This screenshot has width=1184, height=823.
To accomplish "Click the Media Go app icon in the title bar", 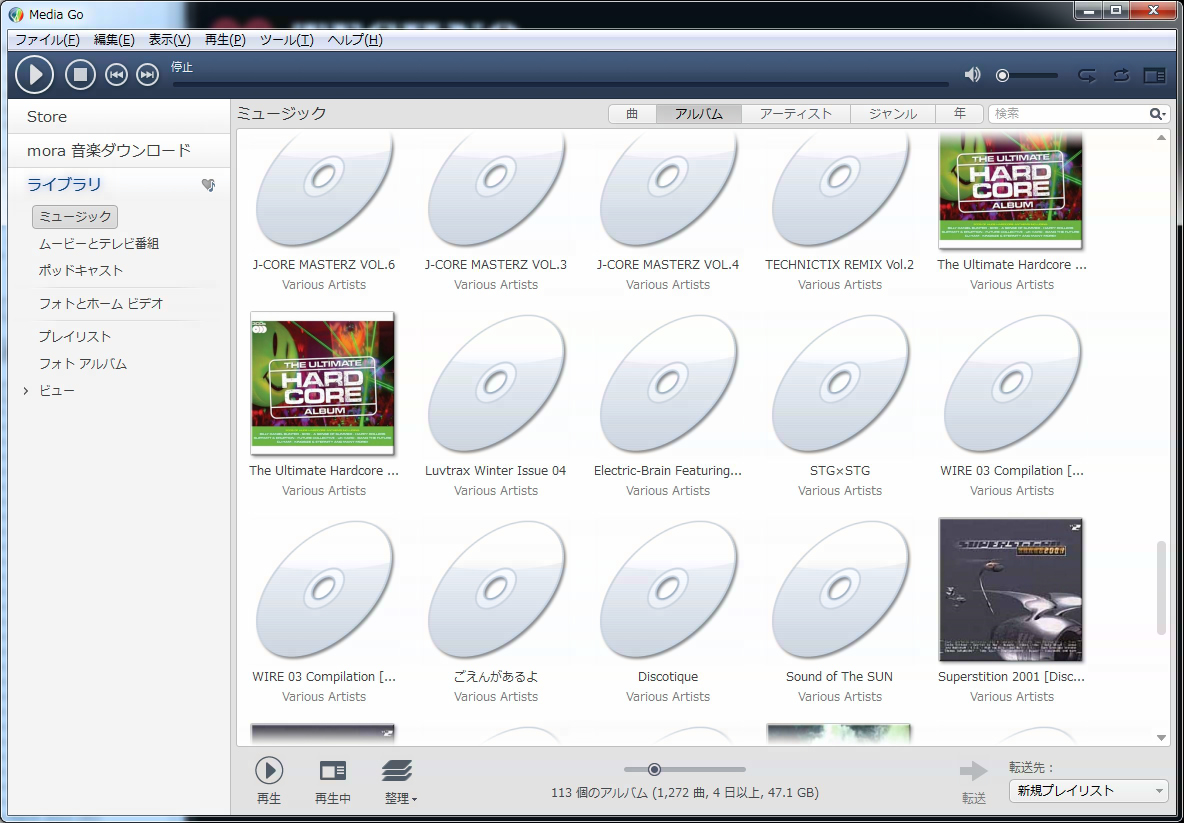I will point(16,14).
